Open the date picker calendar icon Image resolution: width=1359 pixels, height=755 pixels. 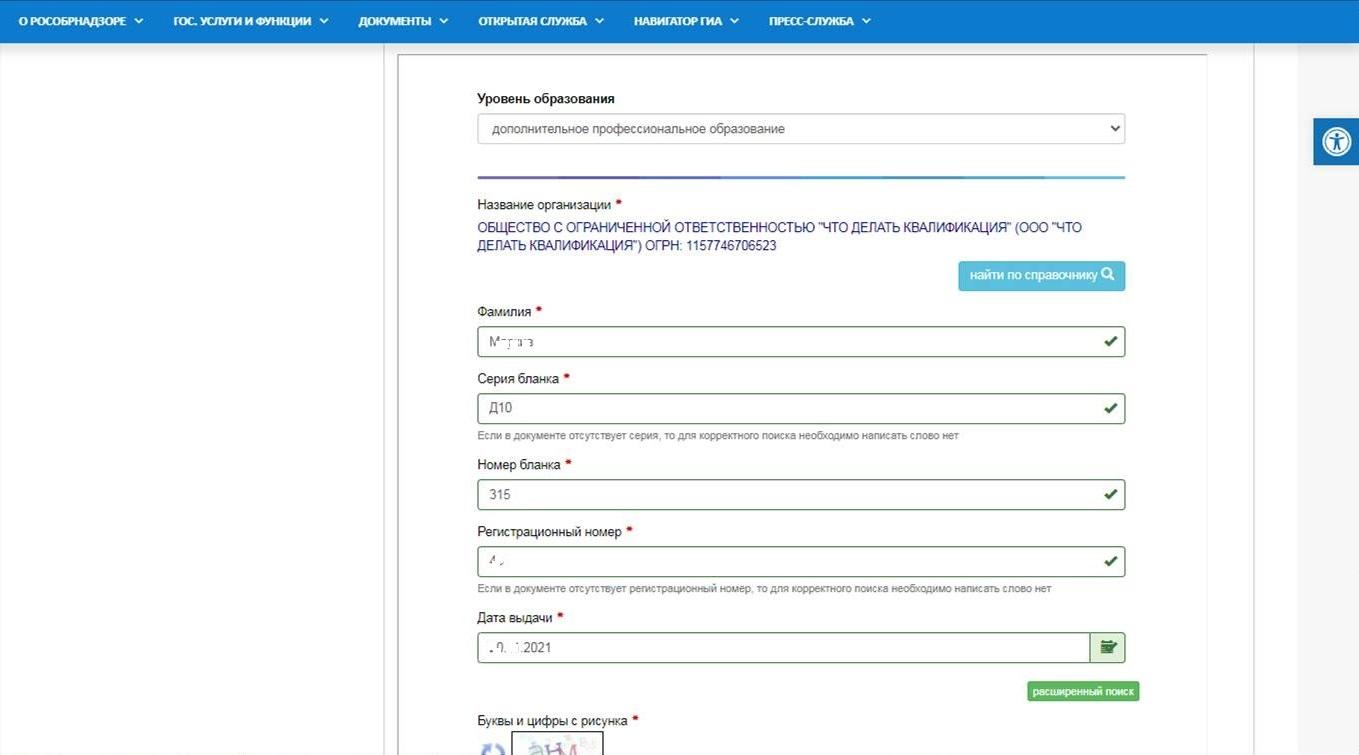pos(1108,648)
